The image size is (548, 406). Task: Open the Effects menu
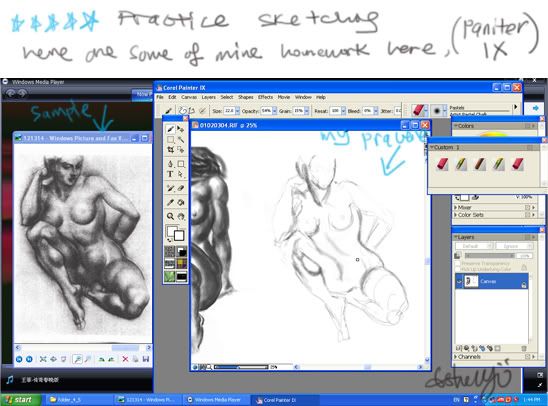pyautogui.click(x=266, y=97)
